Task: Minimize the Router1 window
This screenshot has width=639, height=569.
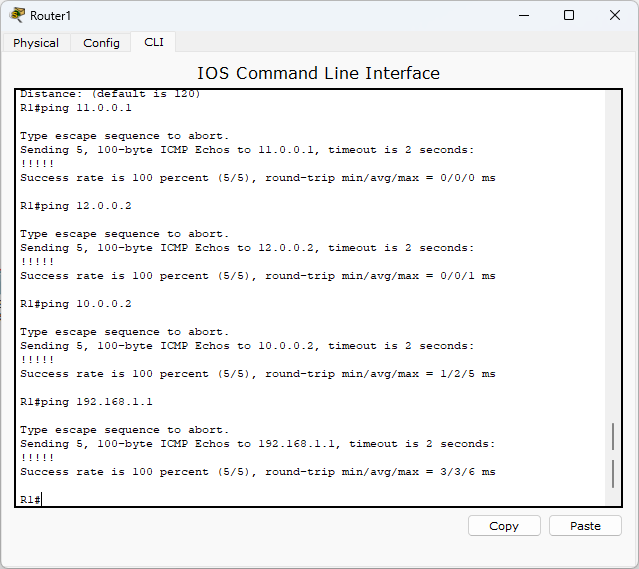Action: click(524, 15)
